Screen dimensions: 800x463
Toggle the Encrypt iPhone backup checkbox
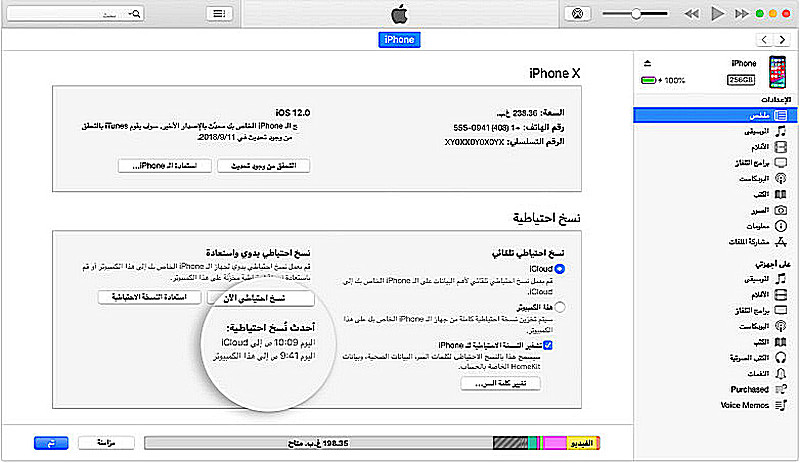[x=548, y=346]
